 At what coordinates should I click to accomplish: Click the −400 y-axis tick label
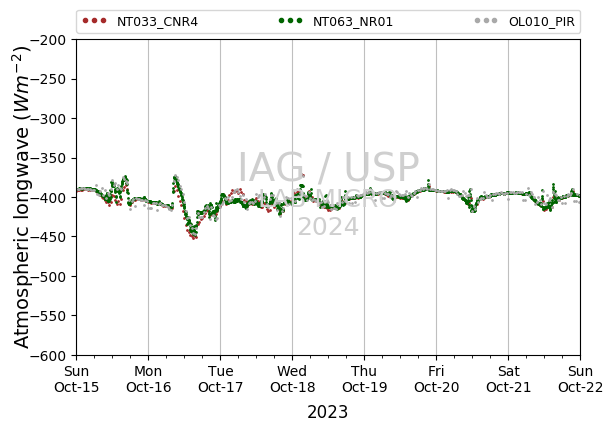click(x=50, y=198)
